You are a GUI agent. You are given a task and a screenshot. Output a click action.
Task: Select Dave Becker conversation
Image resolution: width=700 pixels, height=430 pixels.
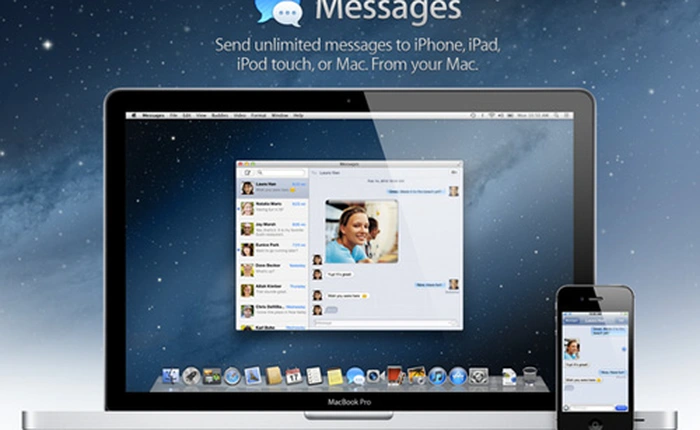click(272, 270)
